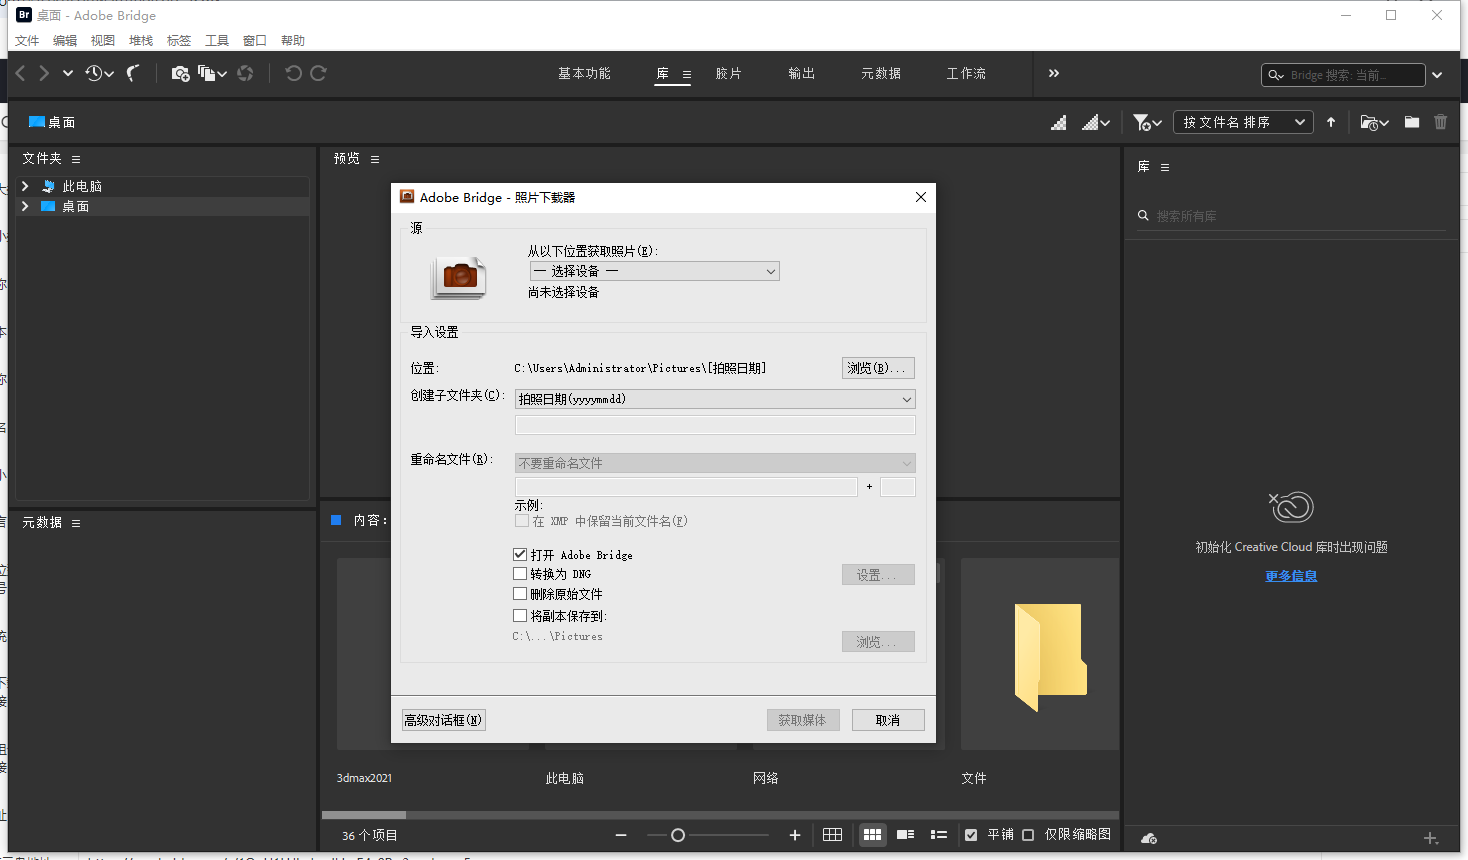Expand the 此电脑 tree item
1468x860 pixels.
(x=25, y=185)
